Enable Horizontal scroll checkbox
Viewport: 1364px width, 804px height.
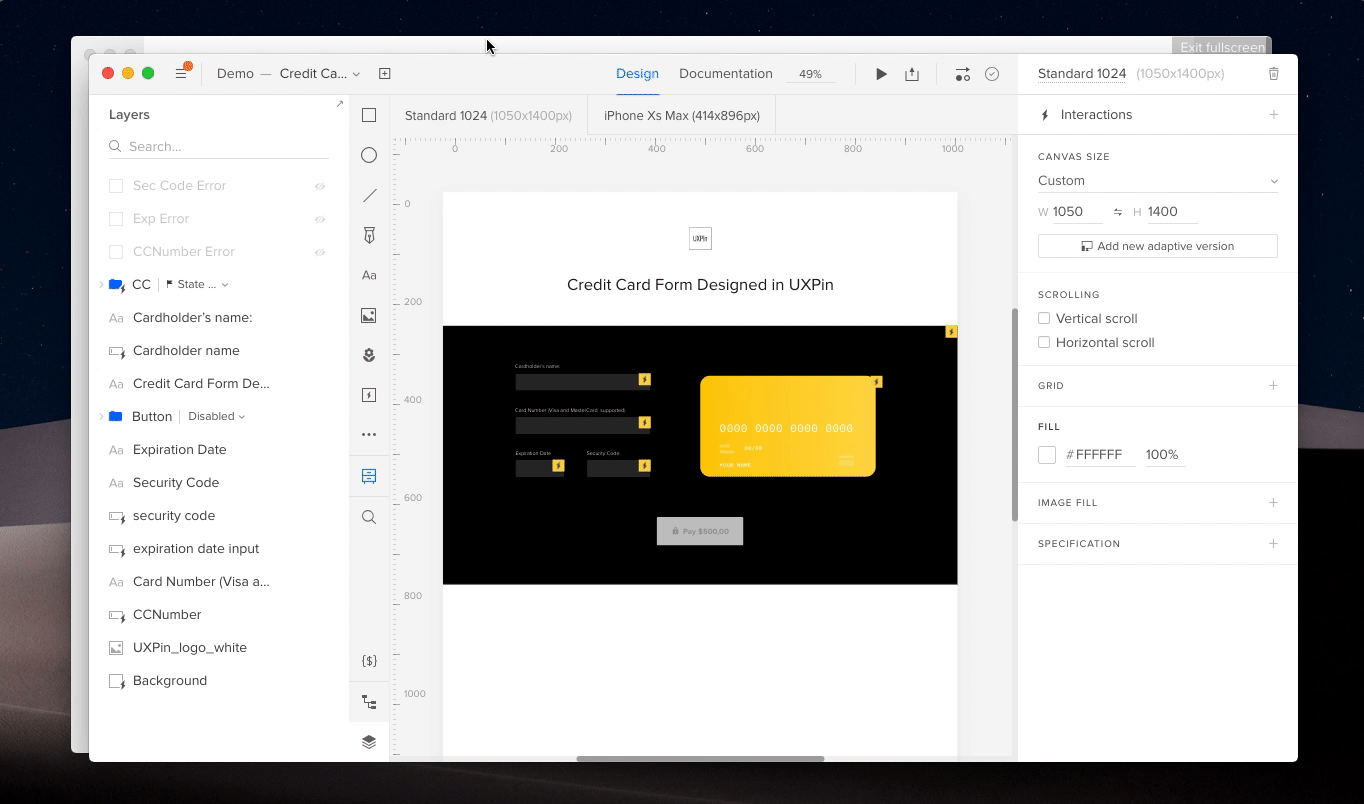coord(1044,342)
